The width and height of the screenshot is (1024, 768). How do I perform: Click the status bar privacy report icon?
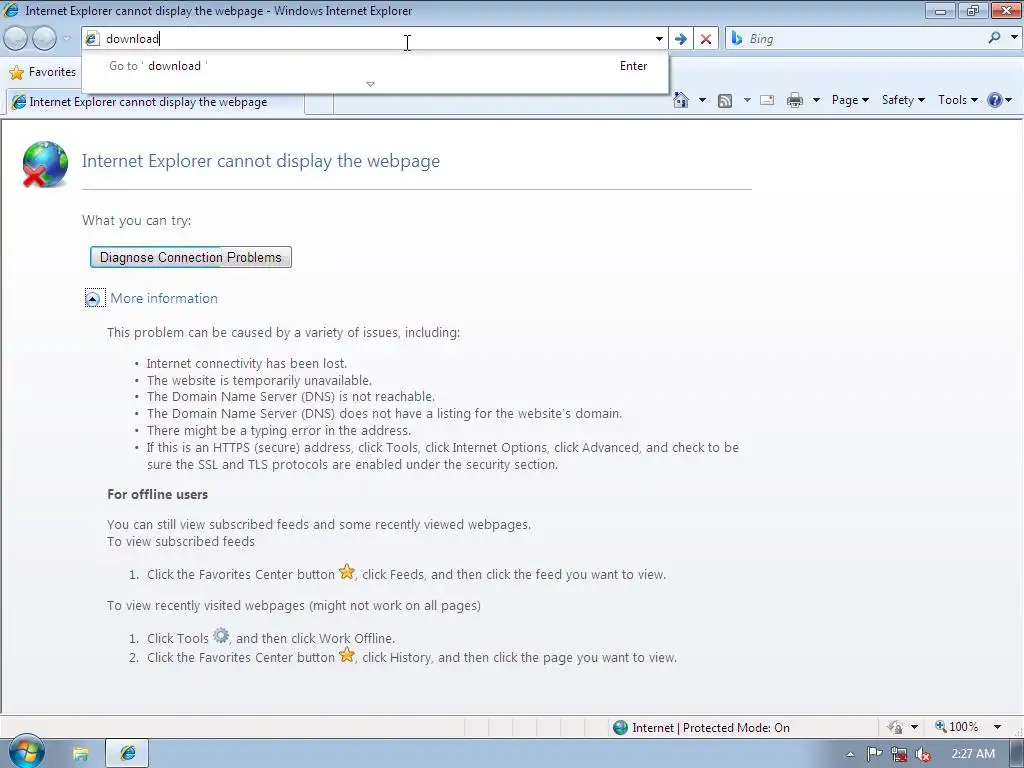pyautogui.click(x=895, y=727)
